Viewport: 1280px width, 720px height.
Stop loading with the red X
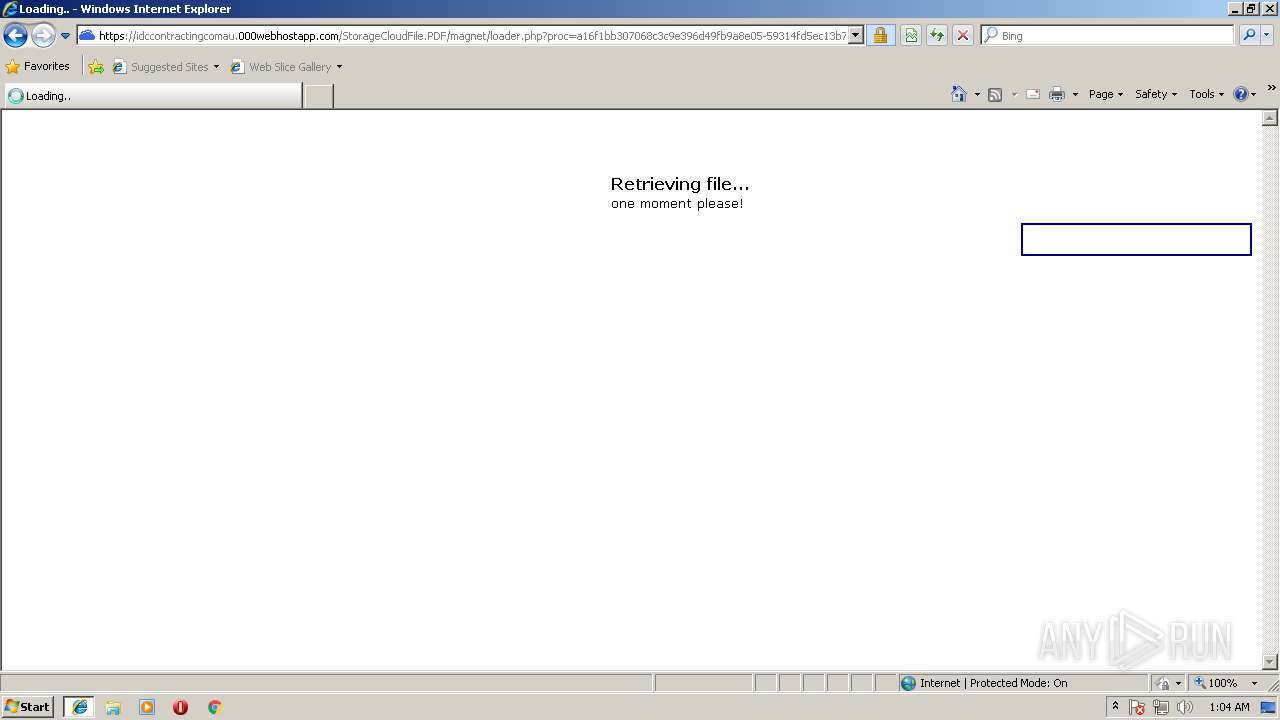963,36
